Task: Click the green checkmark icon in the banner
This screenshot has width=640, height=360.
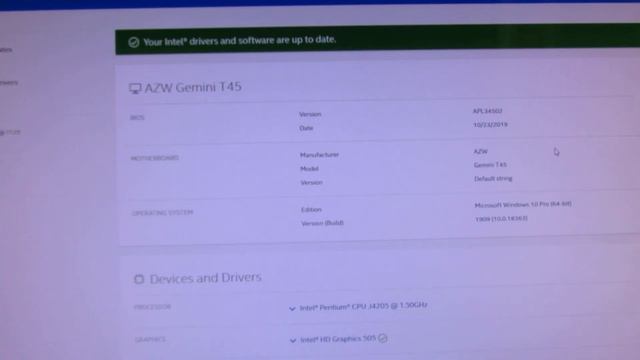Action: coord(133,42)
